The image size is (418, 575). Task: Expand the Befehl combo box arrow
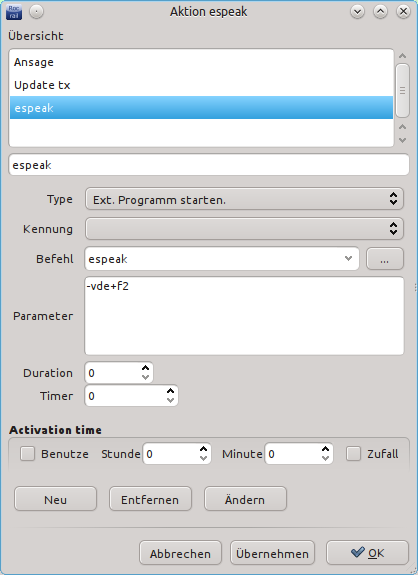tap(348, 259)
